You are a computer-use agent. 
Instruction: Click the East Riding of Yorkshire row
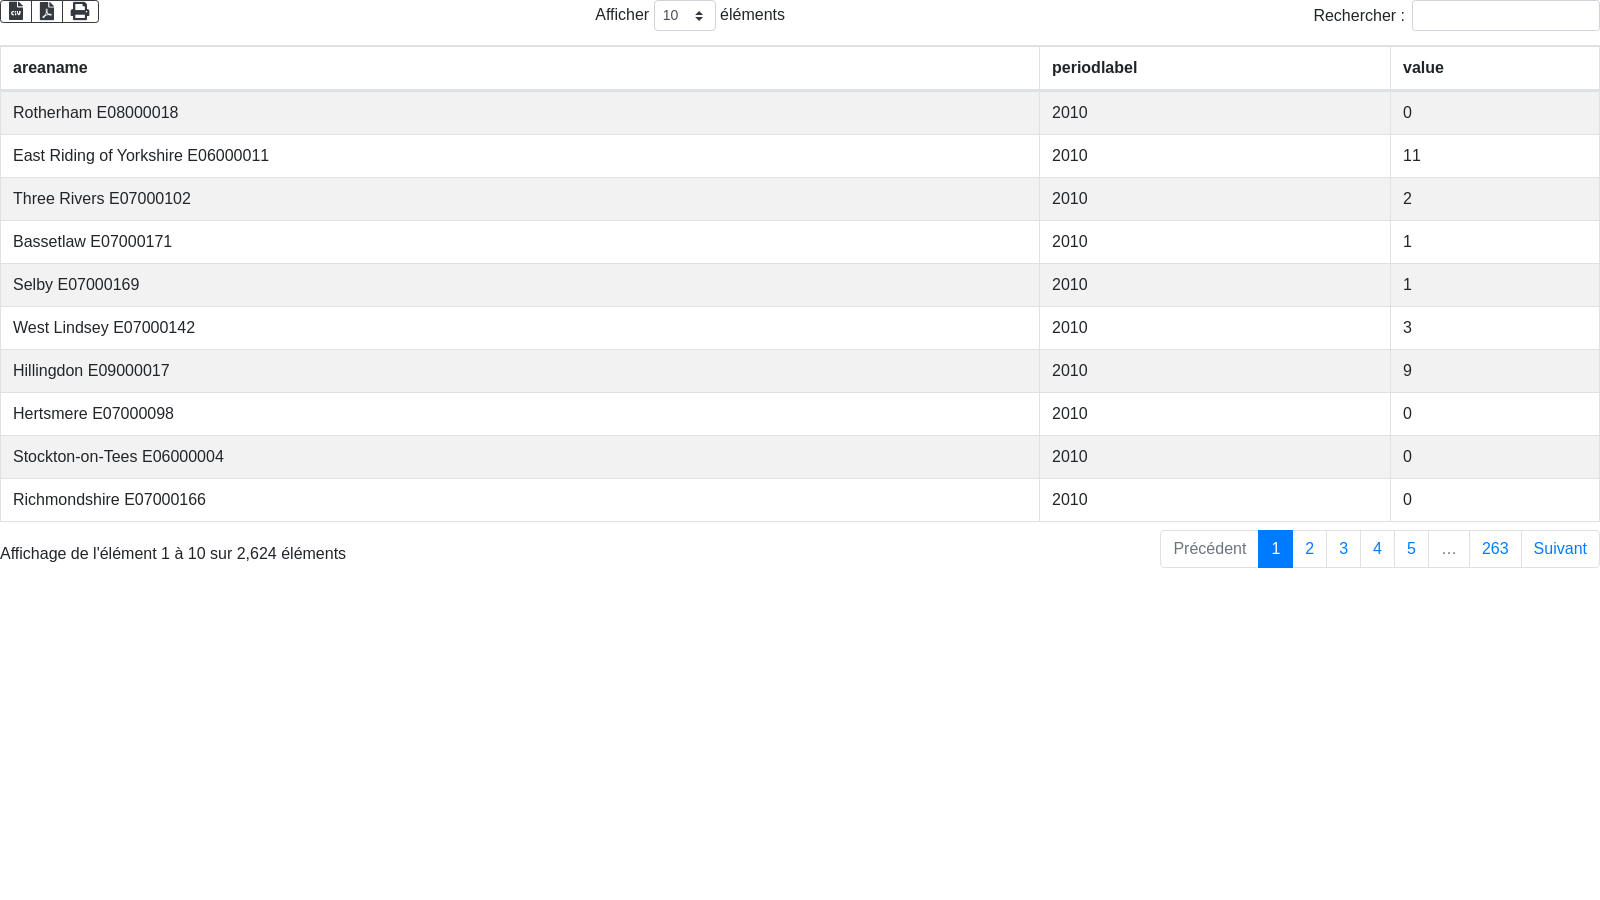141,156
